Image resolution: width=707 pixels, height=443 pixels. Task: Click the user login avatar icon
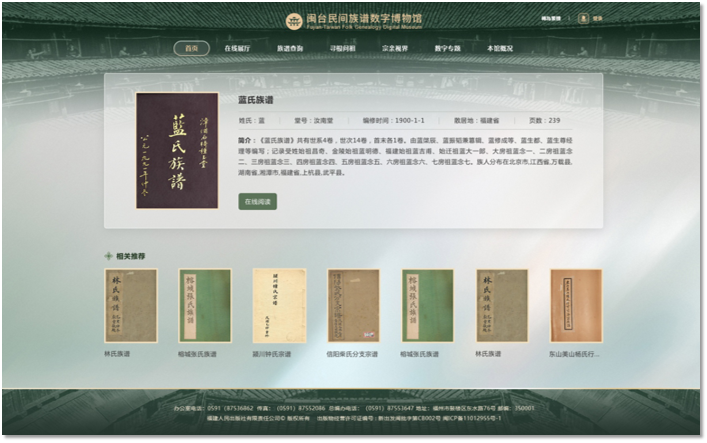click(585, 18)
